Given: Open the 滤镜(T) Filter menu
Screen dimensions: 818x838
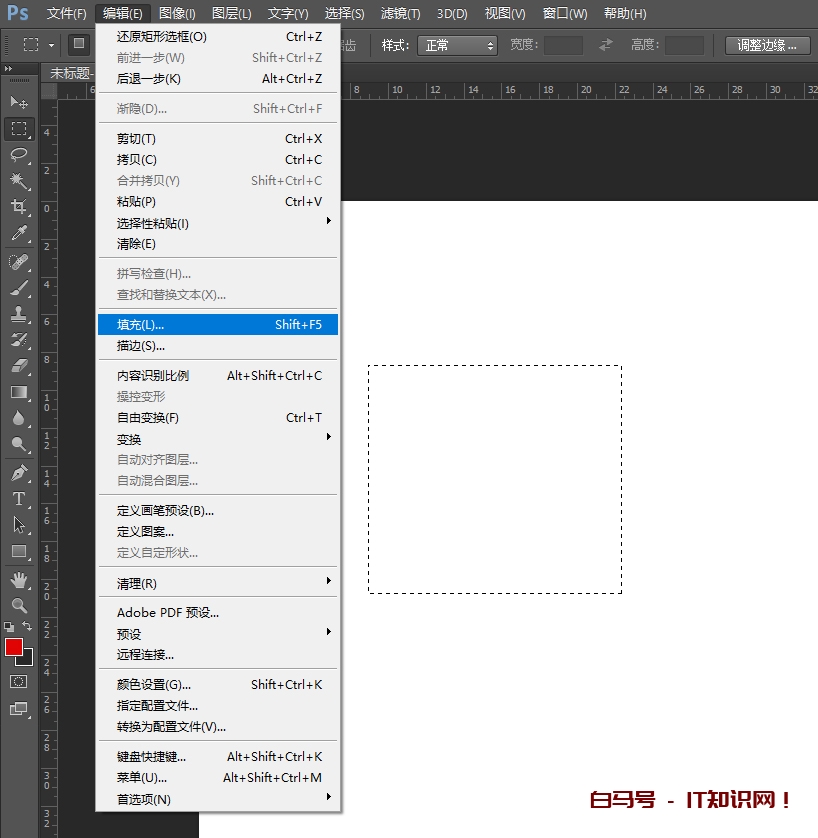Looking at the screenshot, I should coord(400,14).
